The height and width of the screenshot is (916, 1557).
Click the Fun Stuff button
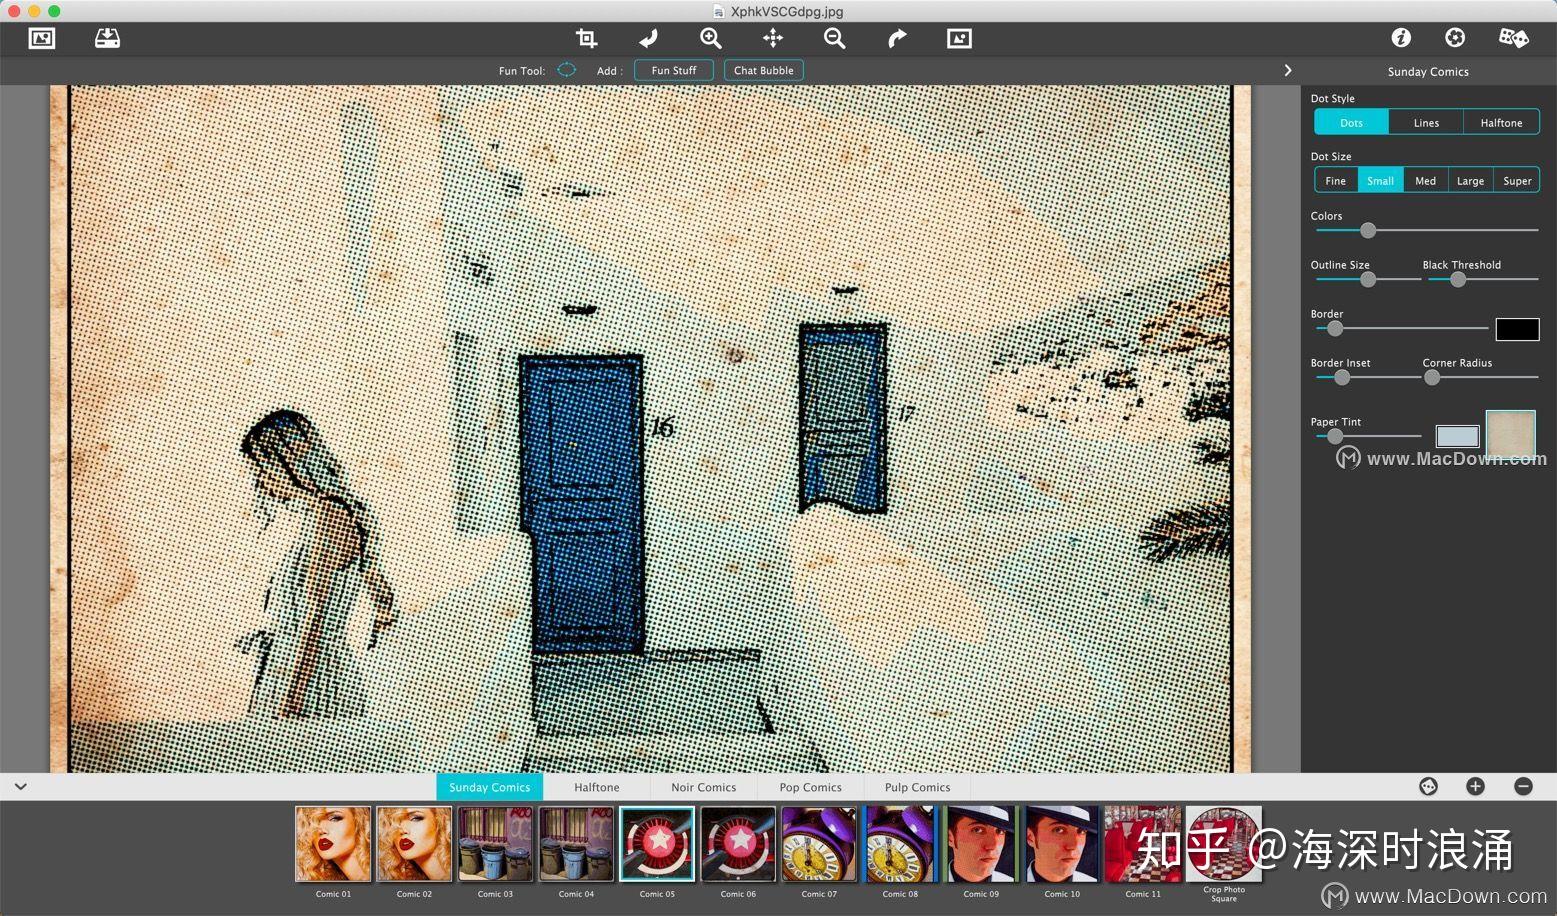[x=673, y=70]
